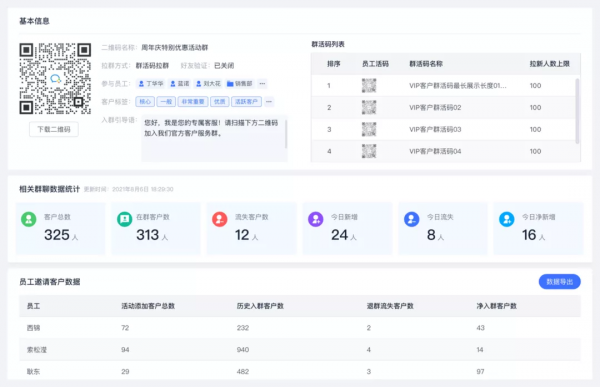
Task: Open the QR thumbnail for VIP客户群活码02
Action: [x=369, y=107]
